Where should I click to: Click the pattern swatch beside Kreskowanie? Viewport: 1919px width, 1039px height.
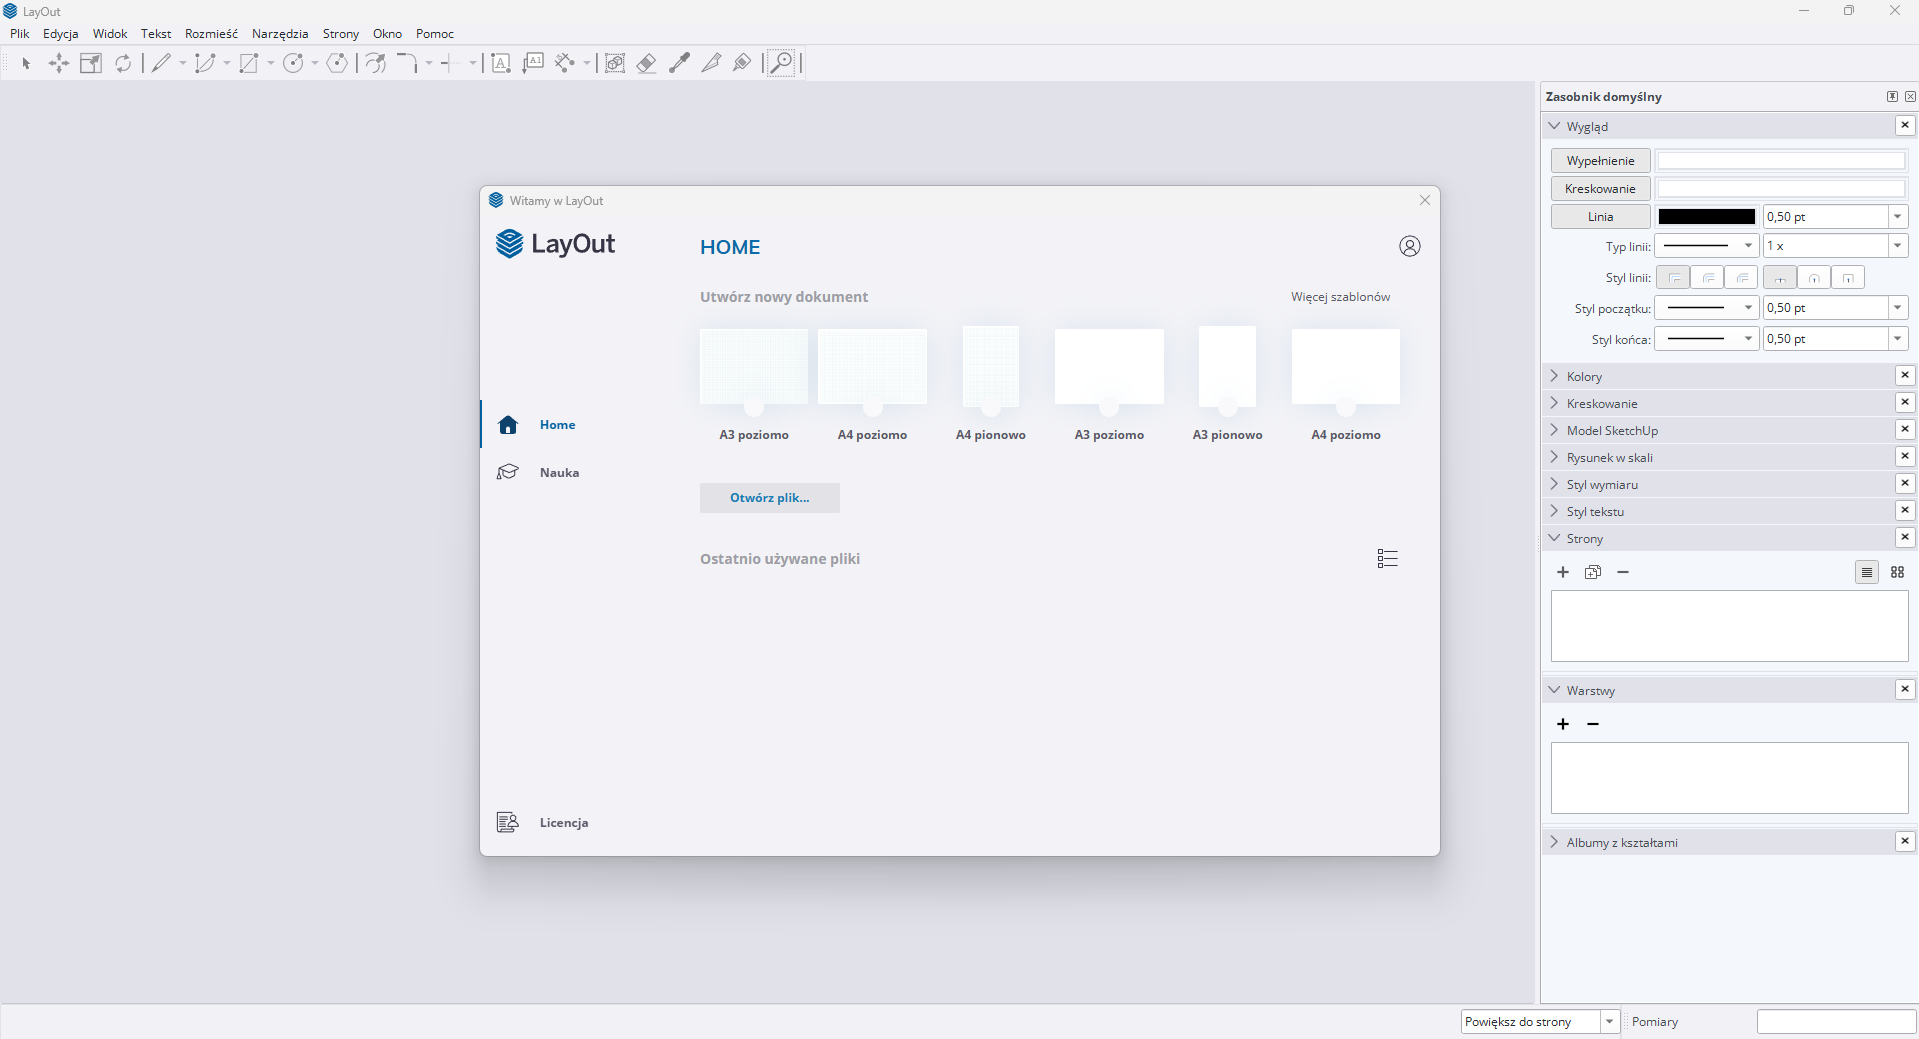pyautogui.click(x=1781, y=188)
